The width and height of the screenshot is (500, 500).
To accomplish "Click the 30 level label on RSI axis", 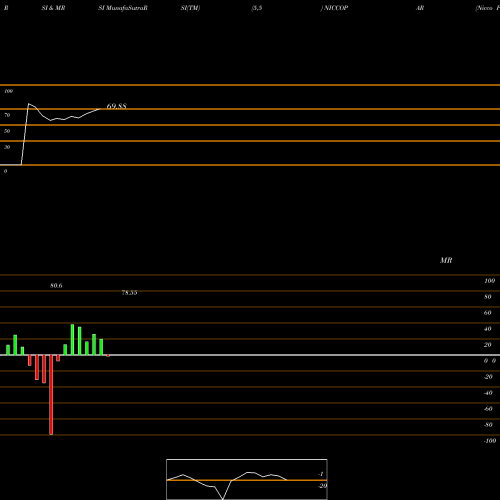I will coord(7,147).
